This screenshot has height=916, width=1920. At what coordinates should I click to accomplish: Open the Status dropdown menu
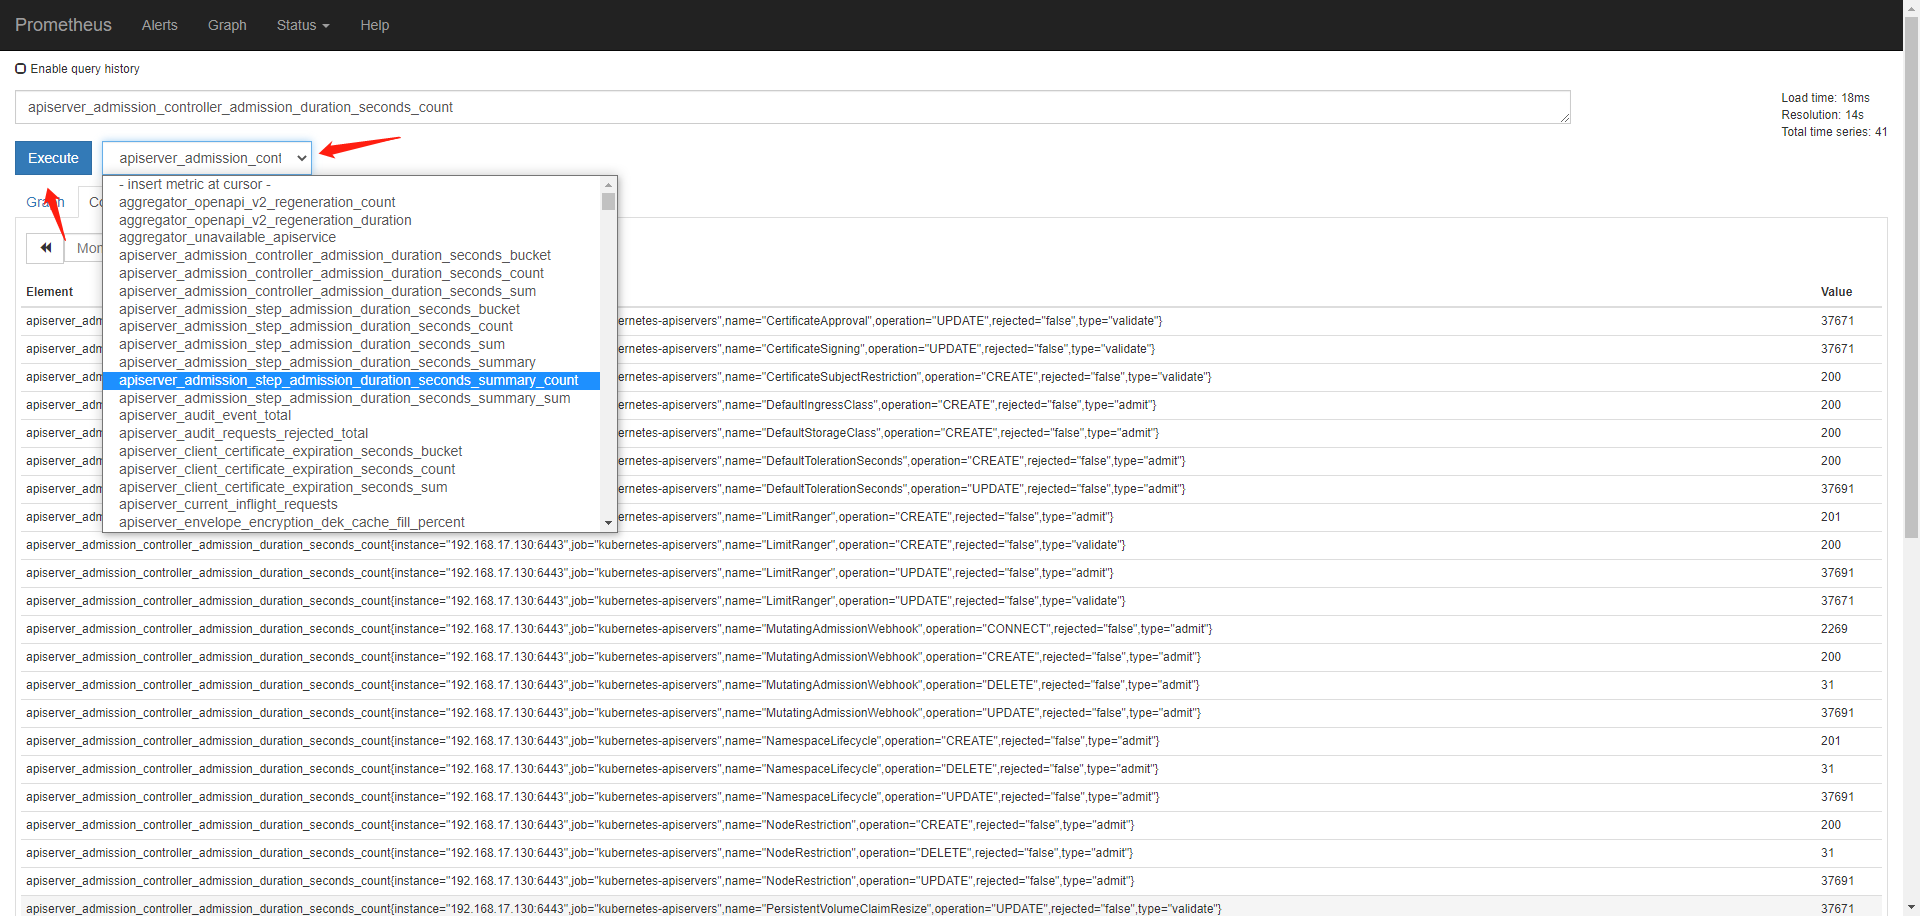coord(302,25)
